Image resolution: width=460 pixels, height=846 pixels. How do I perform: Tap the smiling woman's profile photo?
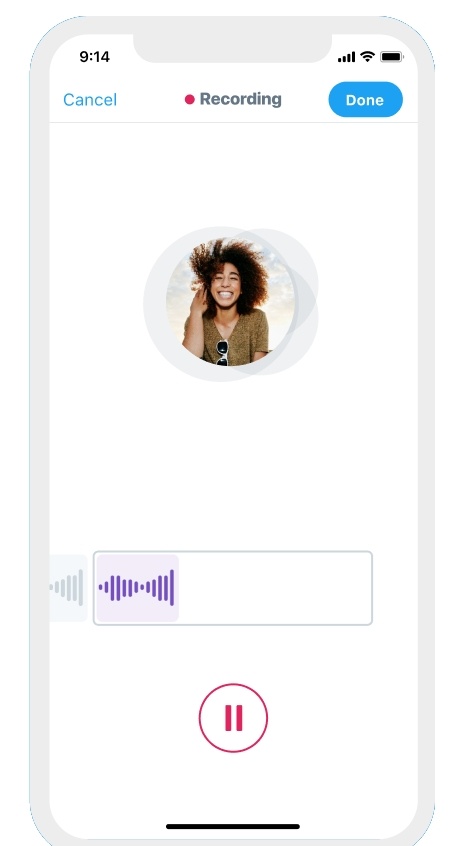click(230, 302)
